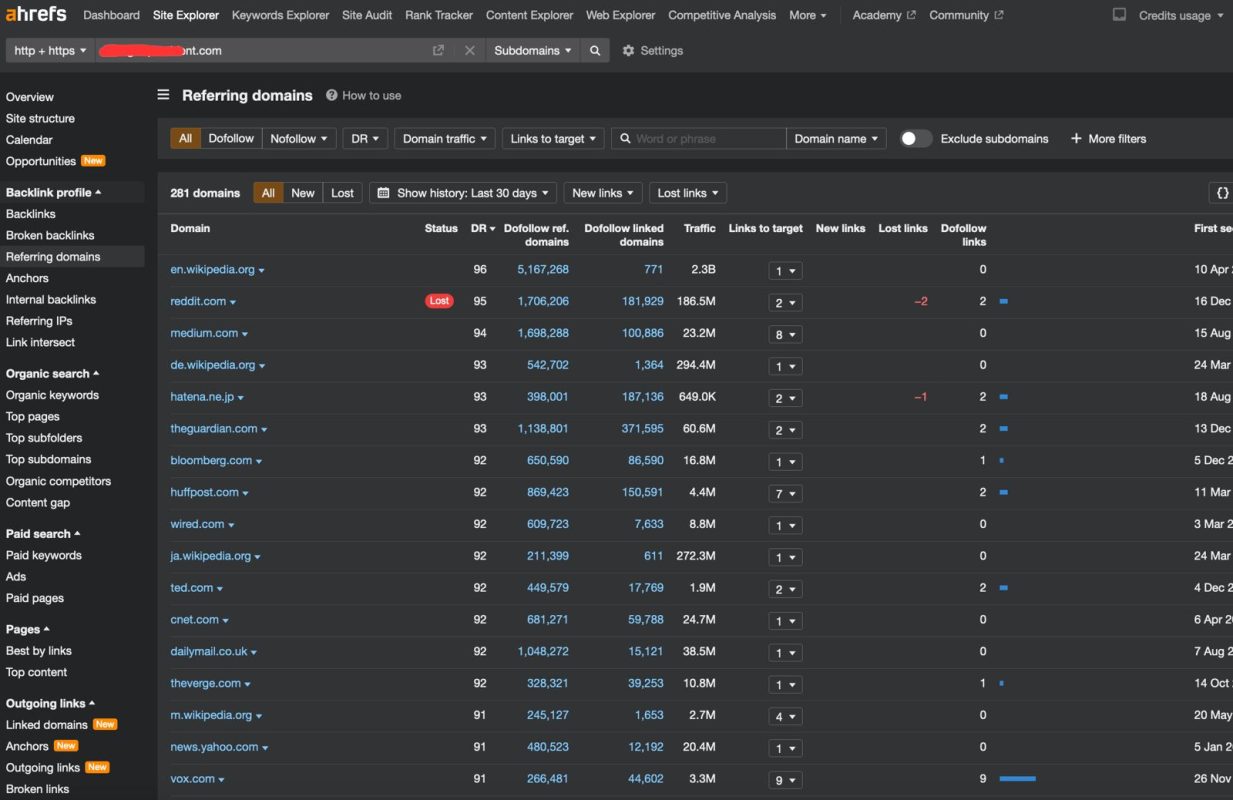1233x800 pixels.
Task: Open the bloomberg.com domain dropdown arrow
Action: point(259,462)
